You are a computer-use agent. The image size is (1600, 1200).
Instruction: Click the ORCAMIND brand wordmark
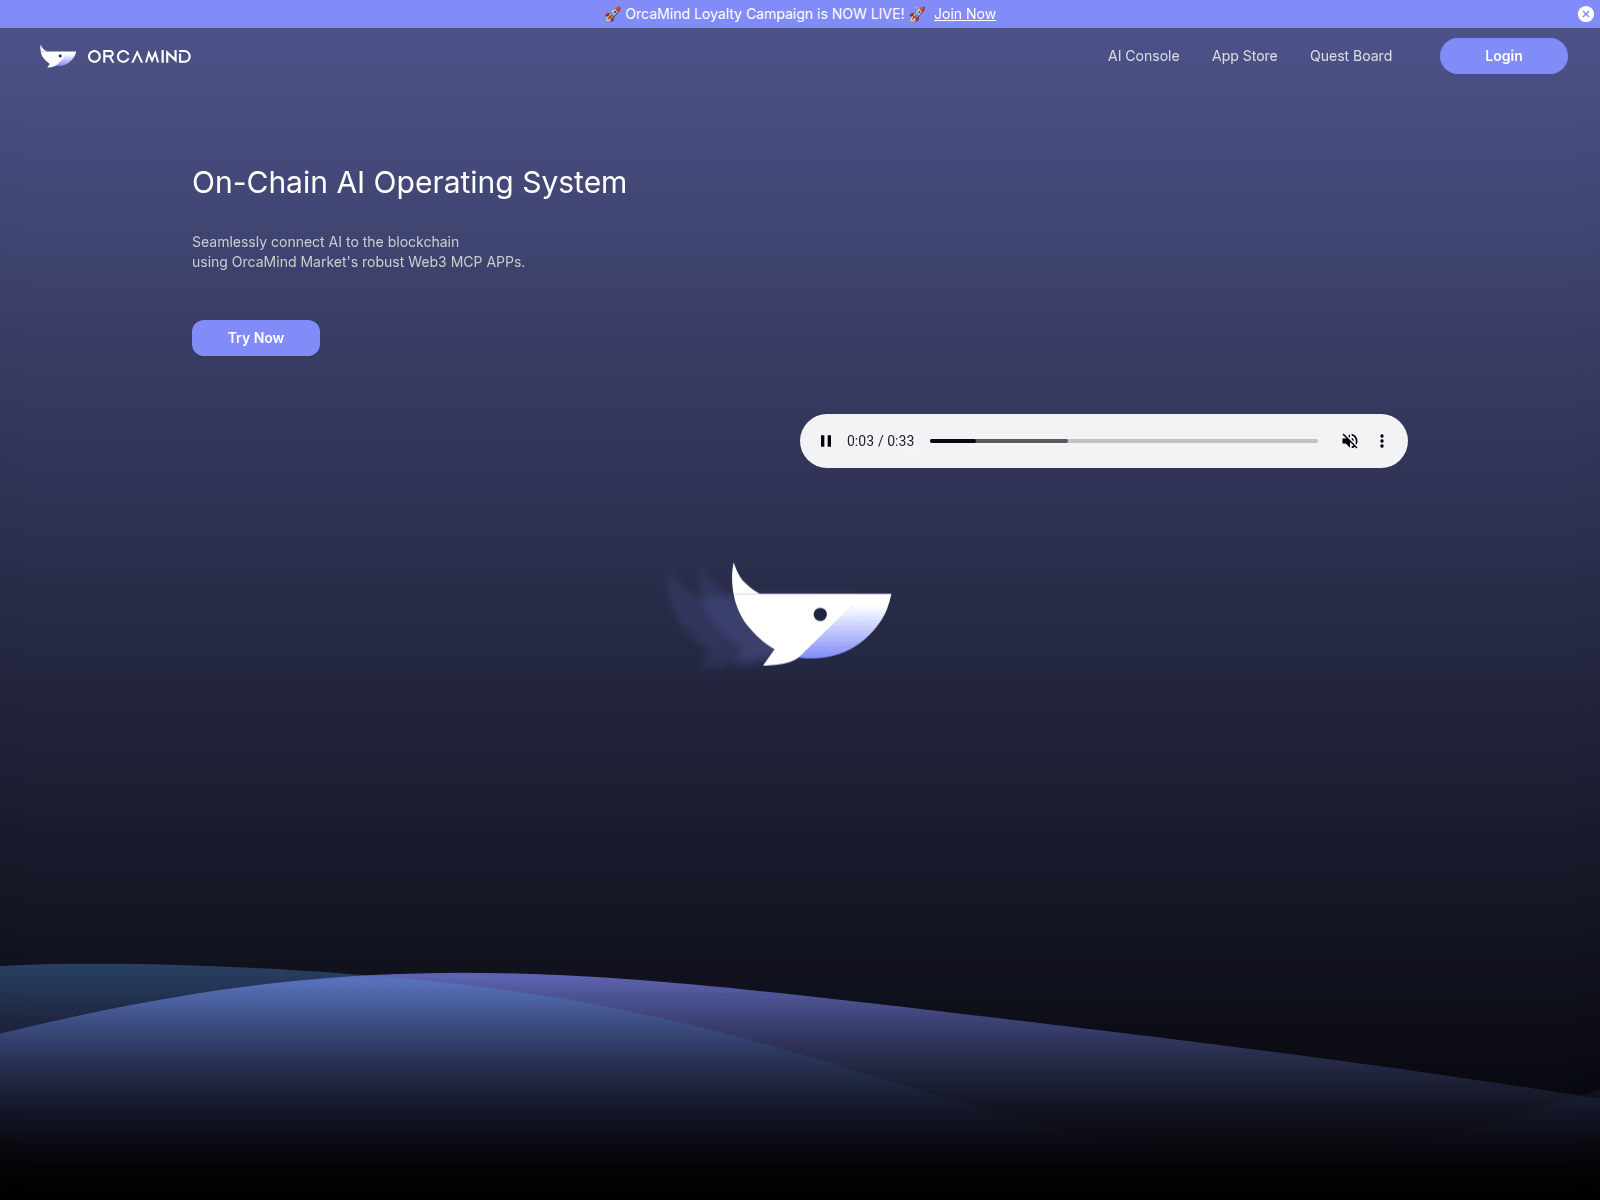pos(139,56)
